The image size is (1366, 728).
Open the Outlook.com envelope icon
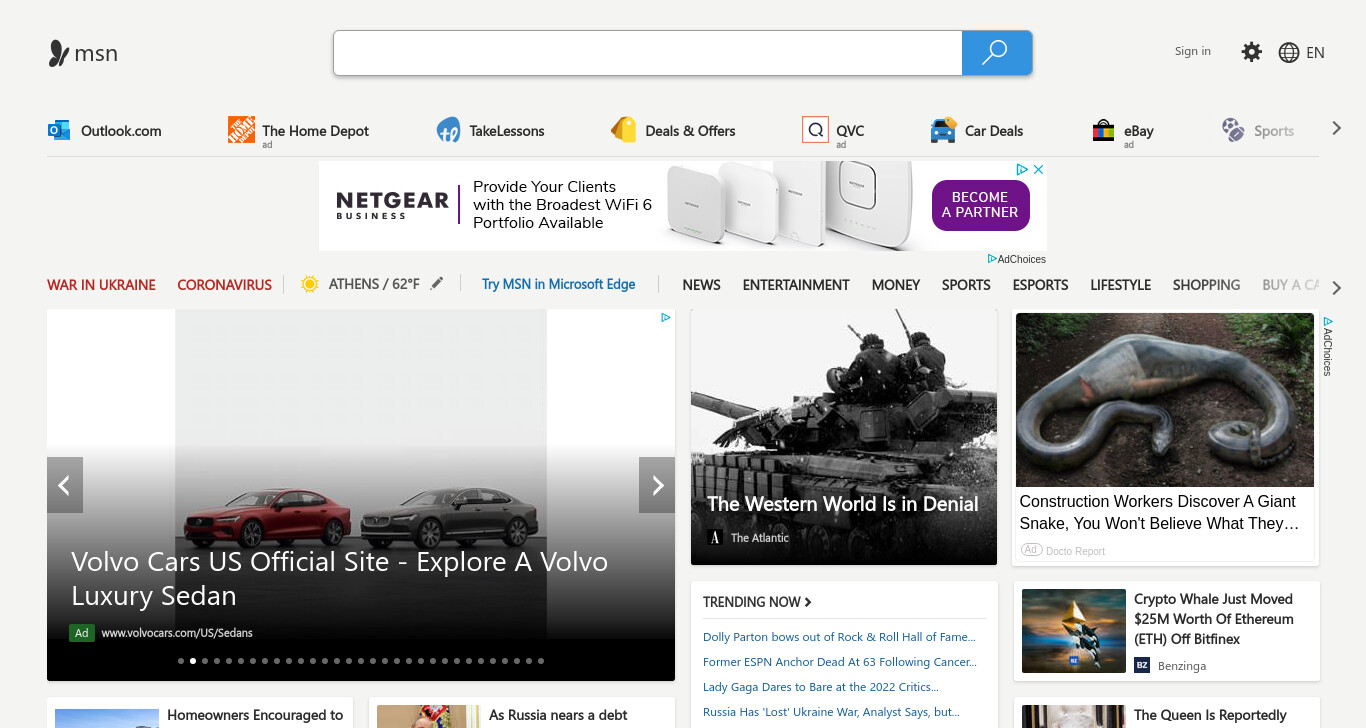pos(59,130)
